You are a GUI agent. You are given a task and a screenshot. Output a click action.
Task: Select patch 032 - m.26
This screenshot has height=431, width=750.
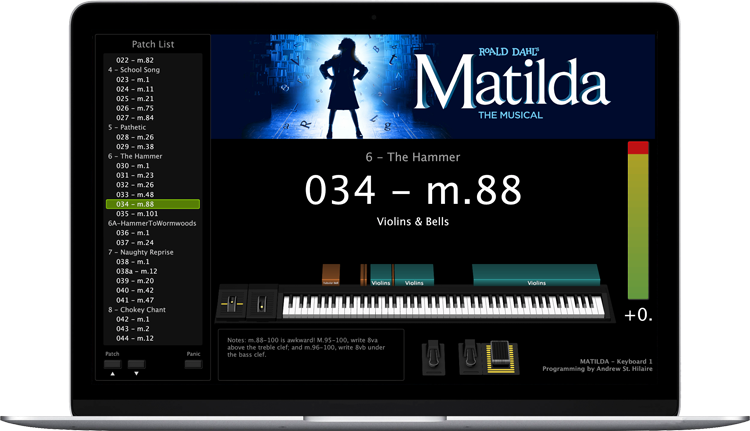(x=153, y=185)
